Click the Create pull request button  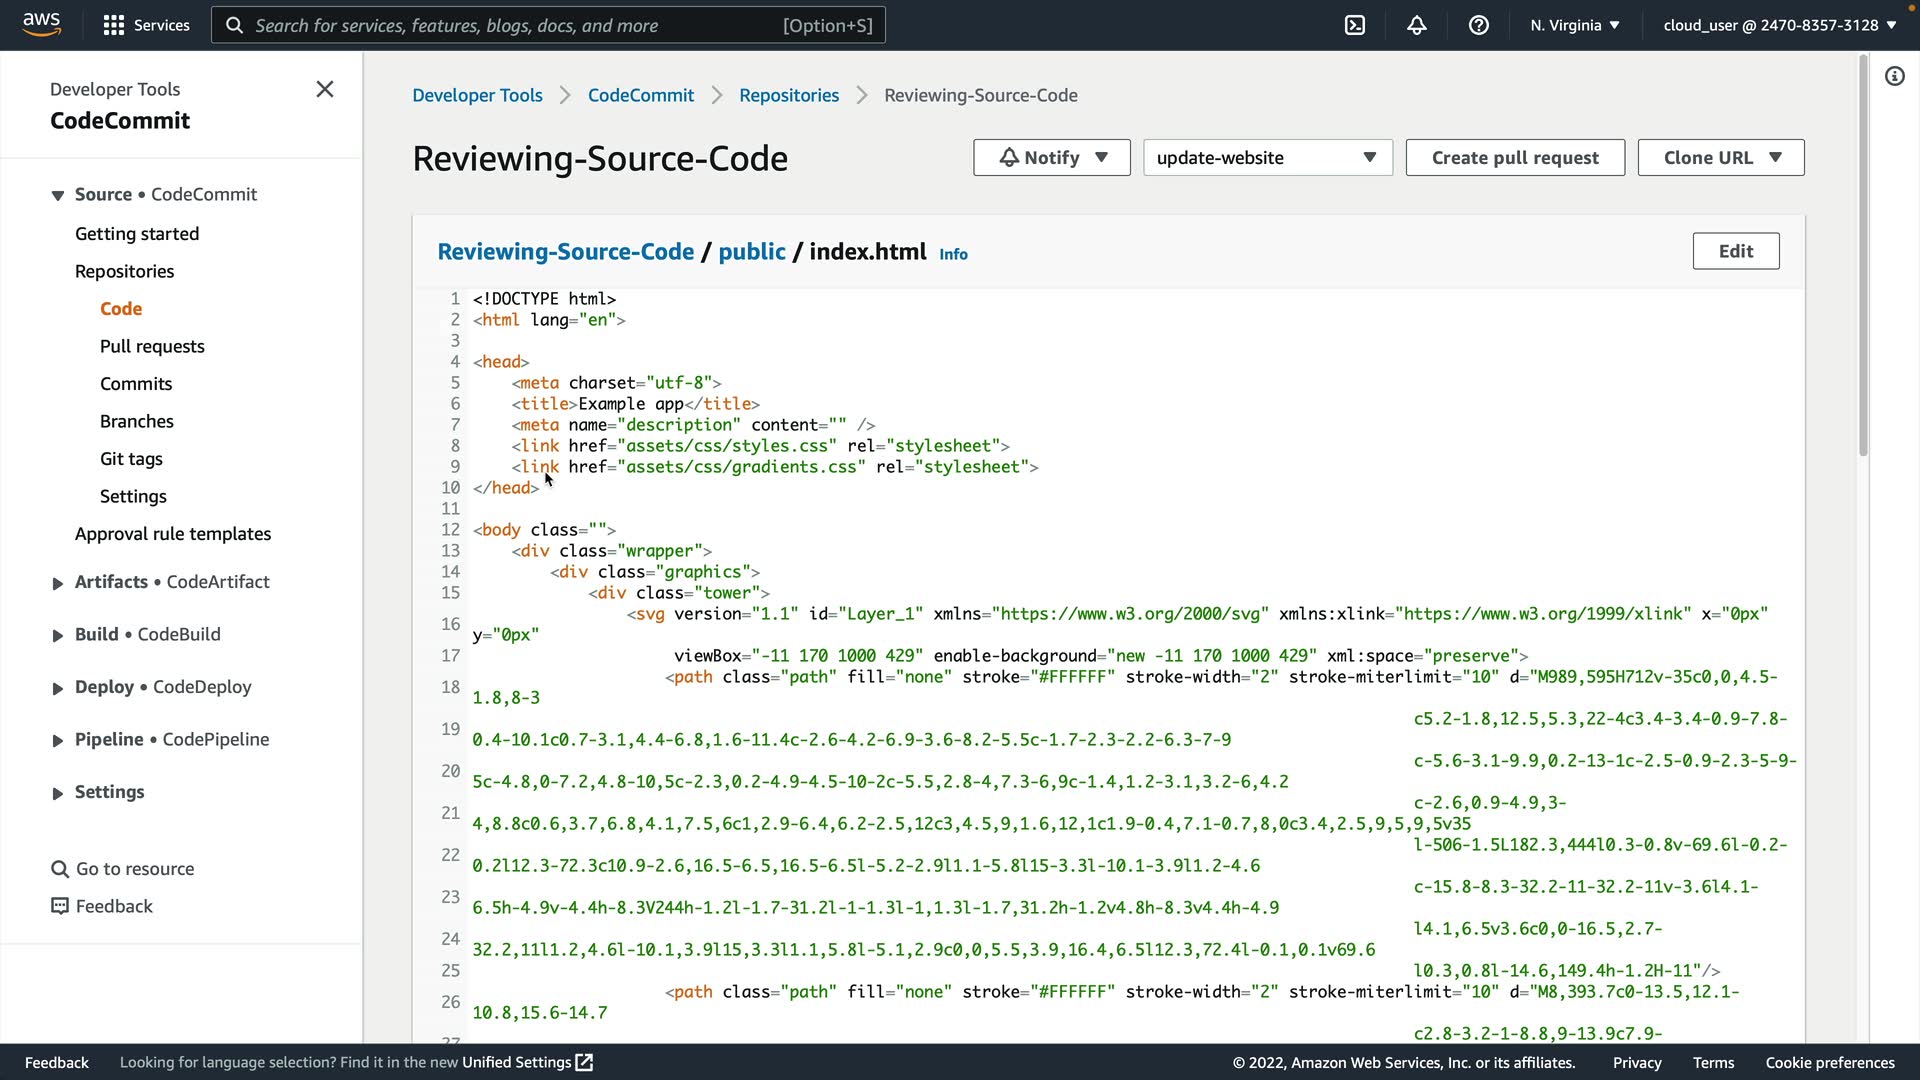pyautogui.click(x=1514, y=158)
